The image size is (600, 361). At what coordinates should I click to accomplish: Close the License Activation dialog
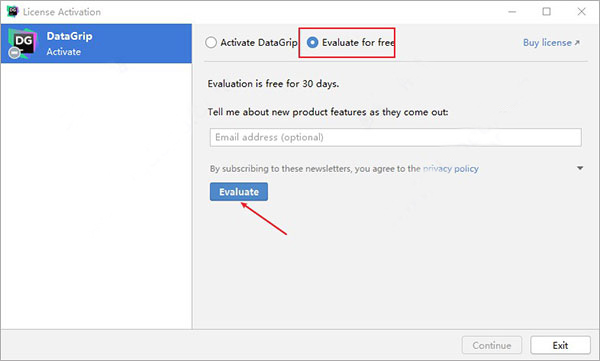[581, 12]
